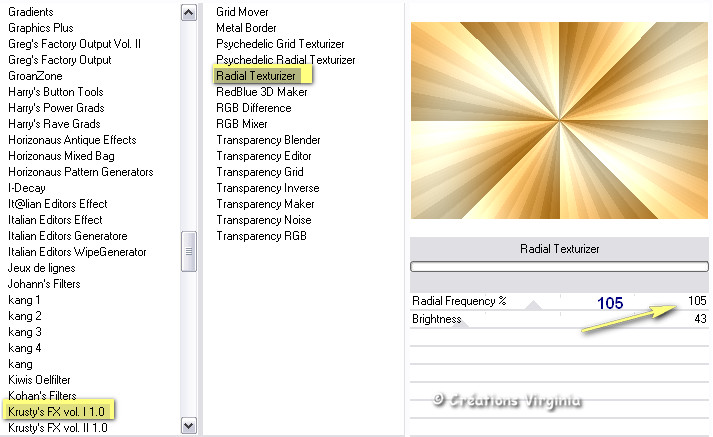Select kang 3 in list

25,332
